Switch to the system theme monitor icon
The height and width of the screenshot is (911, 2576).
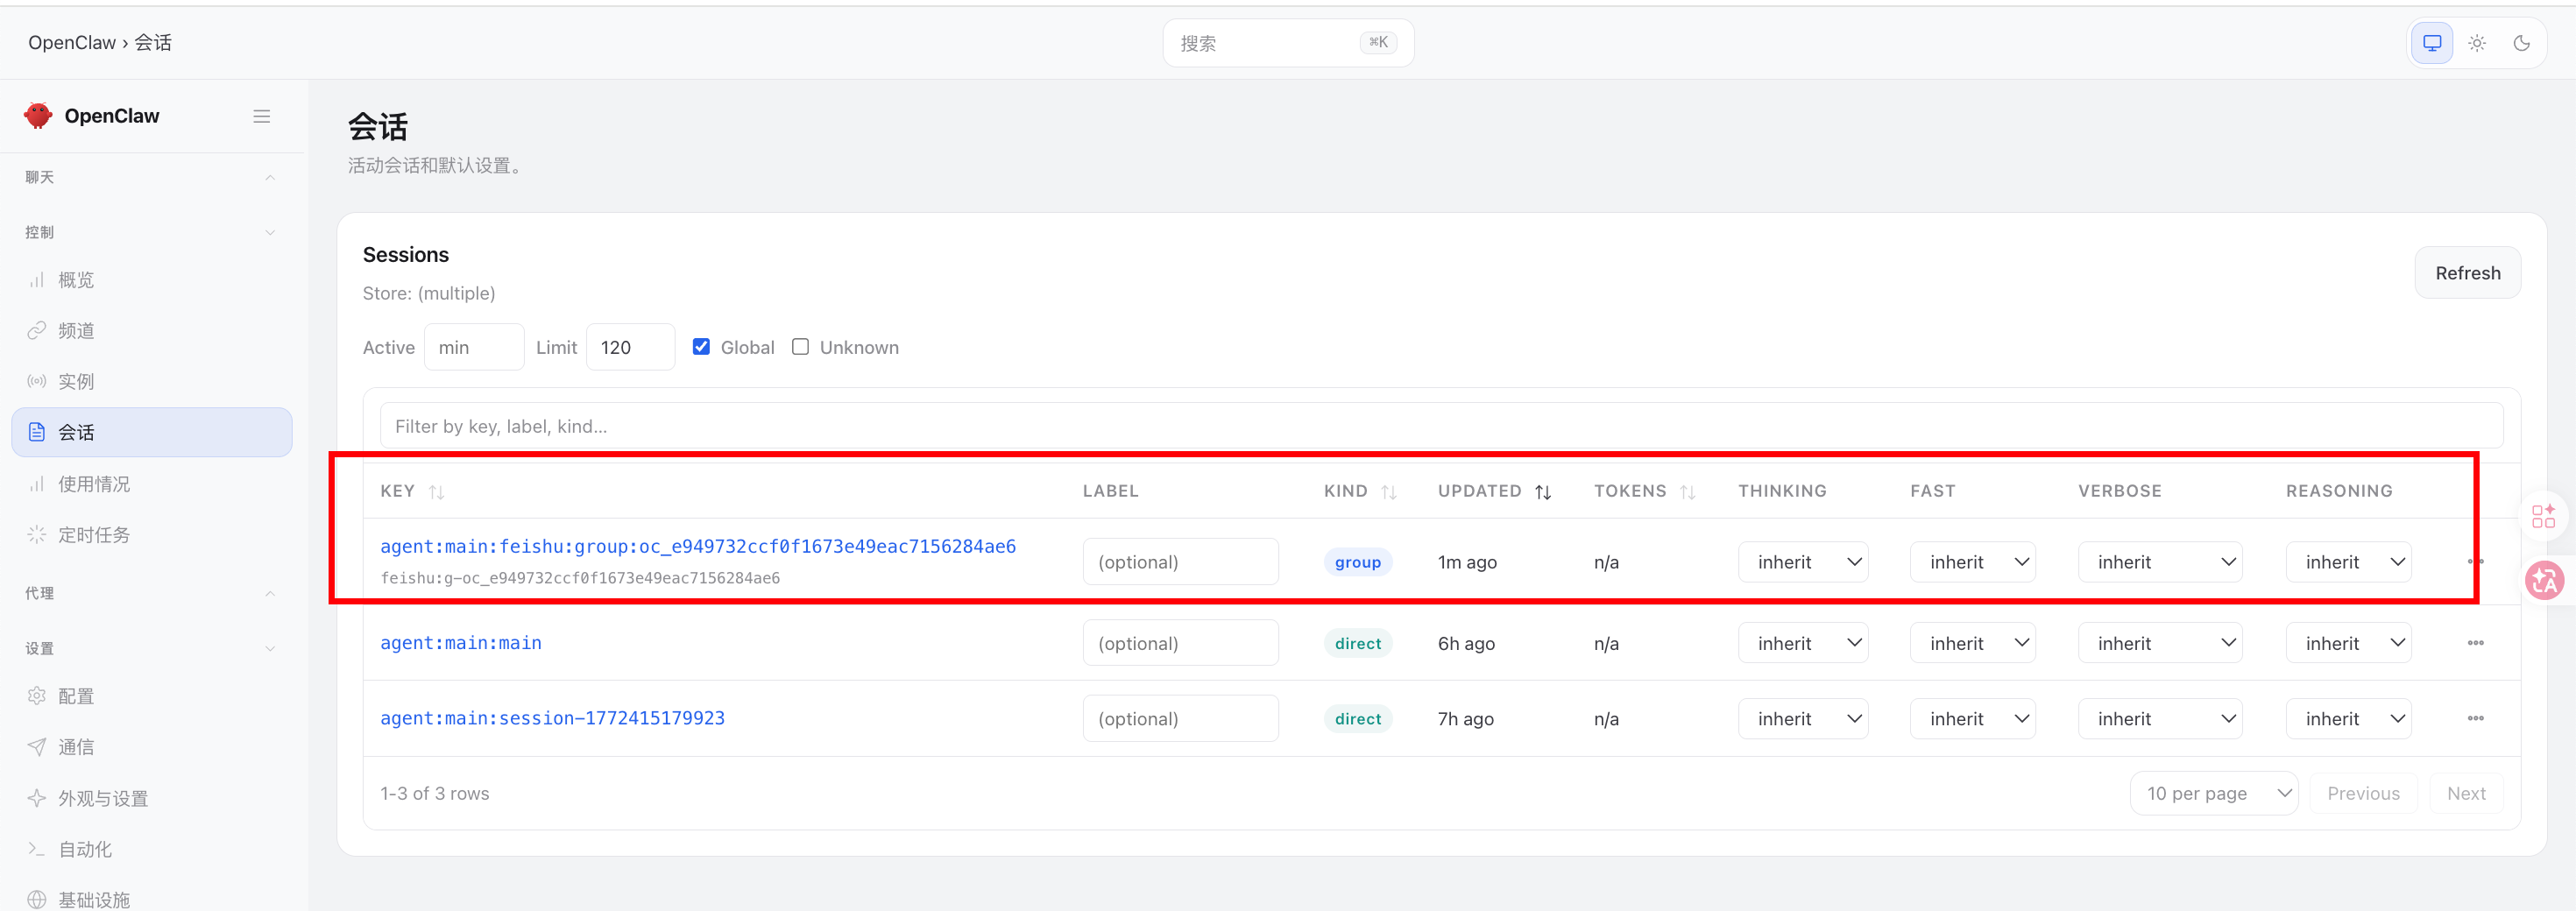pos(2432,43)
